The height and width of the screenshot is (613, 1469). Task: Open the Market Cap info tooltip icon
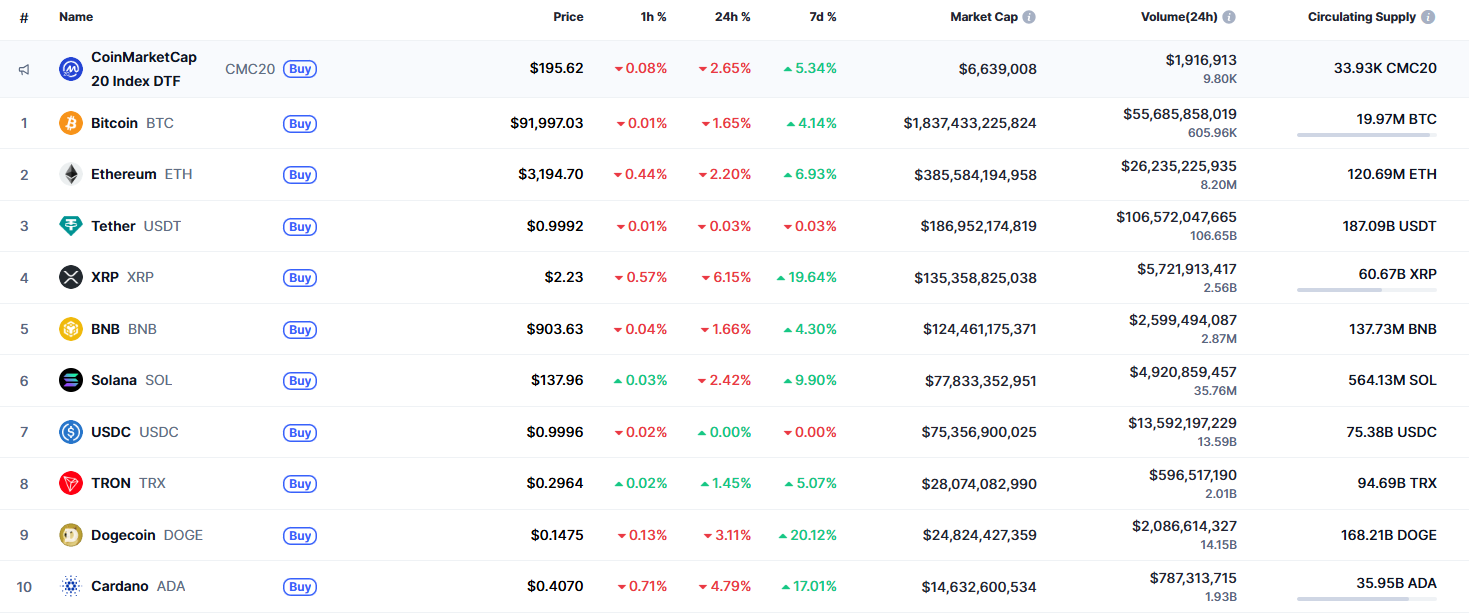pos(1030,16)
